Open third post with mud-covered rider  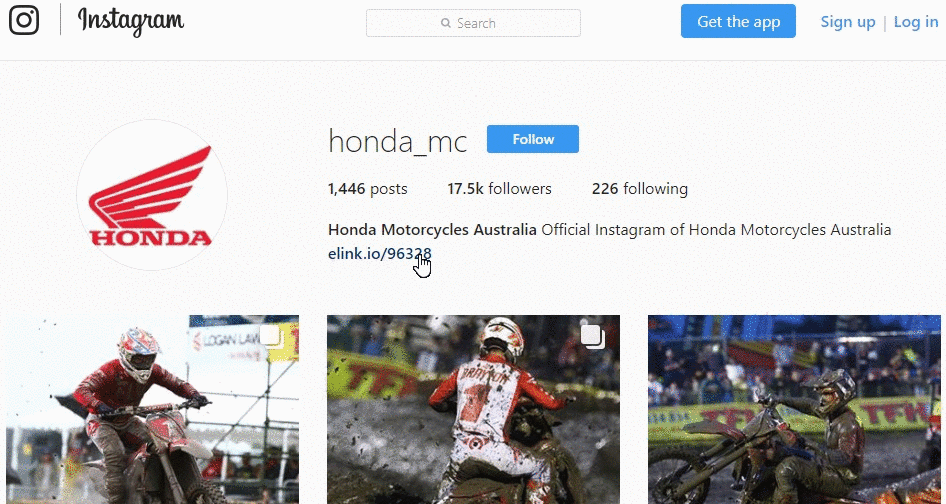click(794, 409)
